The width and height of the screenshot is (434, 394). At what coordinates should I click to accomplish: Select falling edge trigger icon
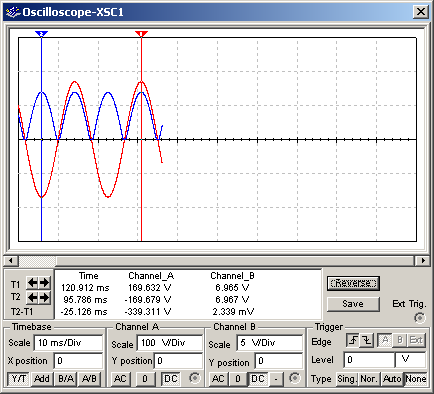pyautogui.click(x=367, y=340)
